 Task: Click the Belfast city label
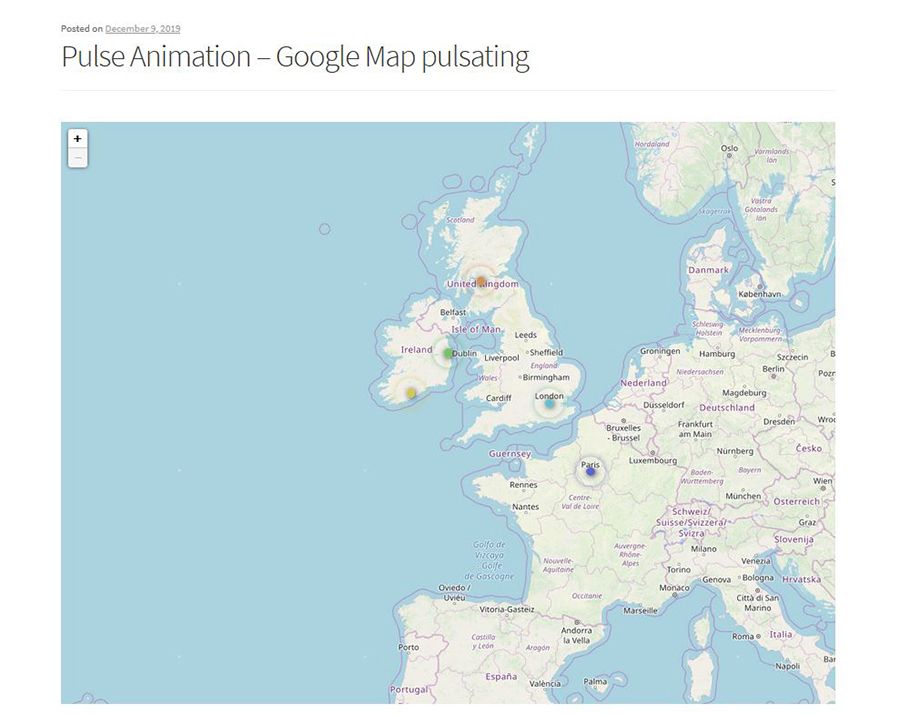453,312
